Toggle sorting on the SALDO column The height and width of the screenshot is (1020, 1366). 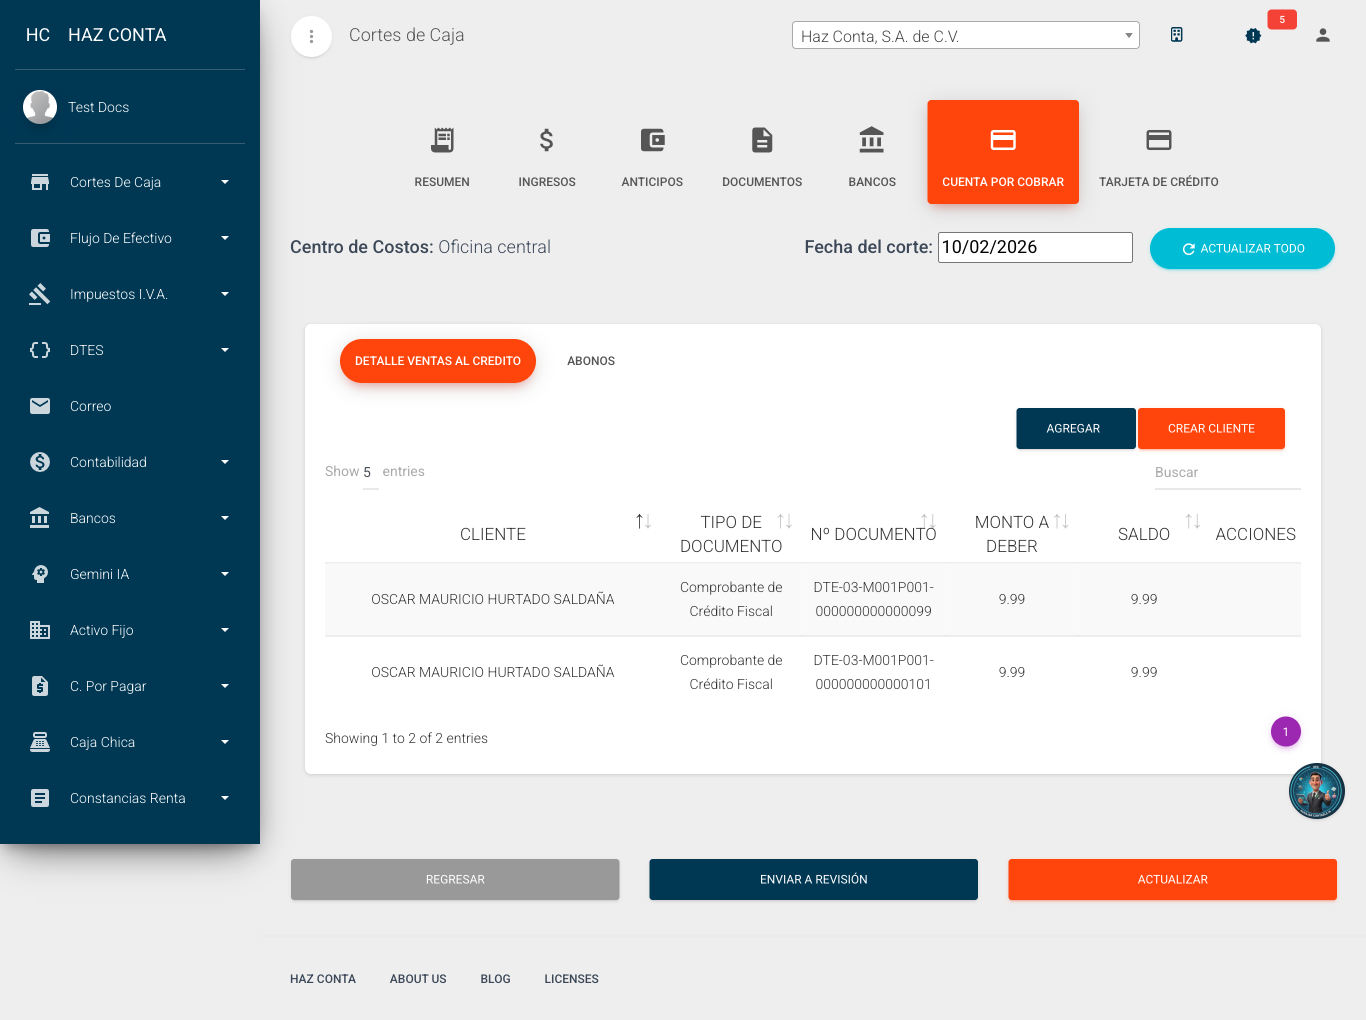click(1192, 521)
